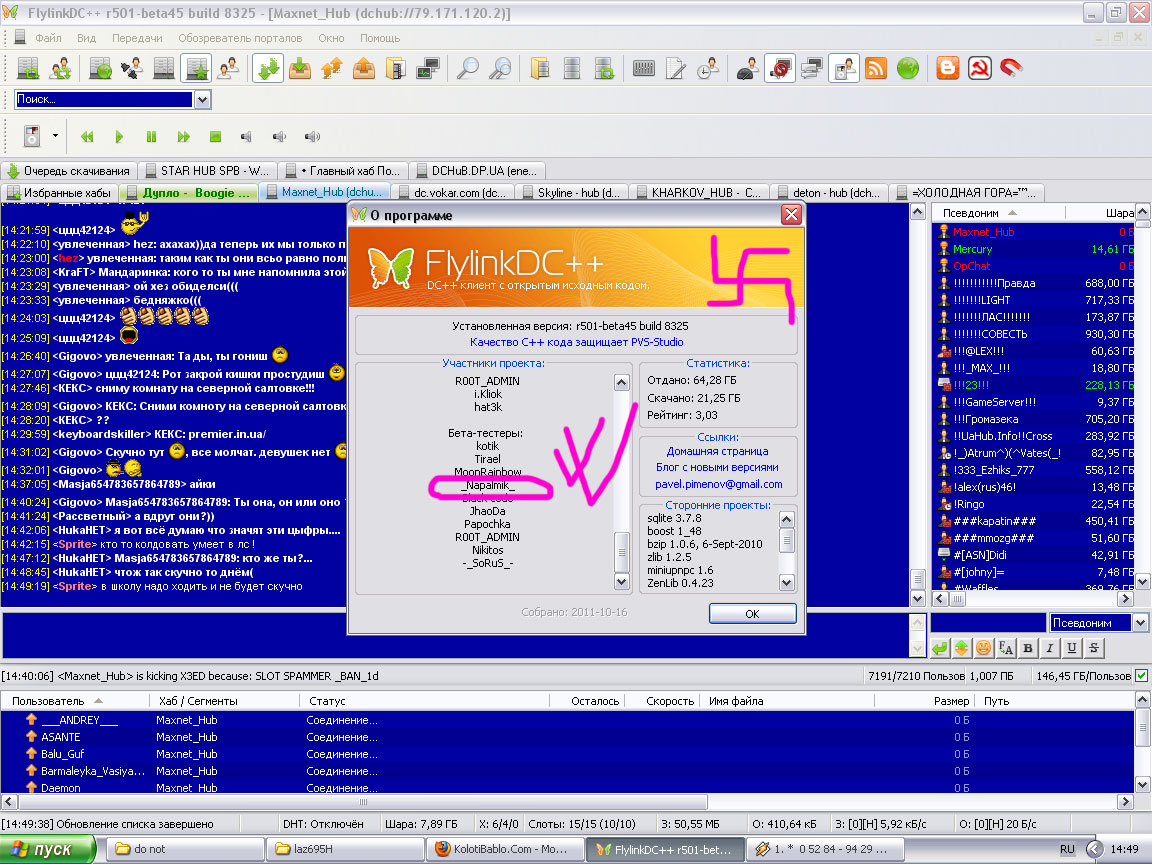The image size is (1152, 864).
Task: Click participants list scrollbar thumb
Action: pyautogui.click(x=622, y=552)
